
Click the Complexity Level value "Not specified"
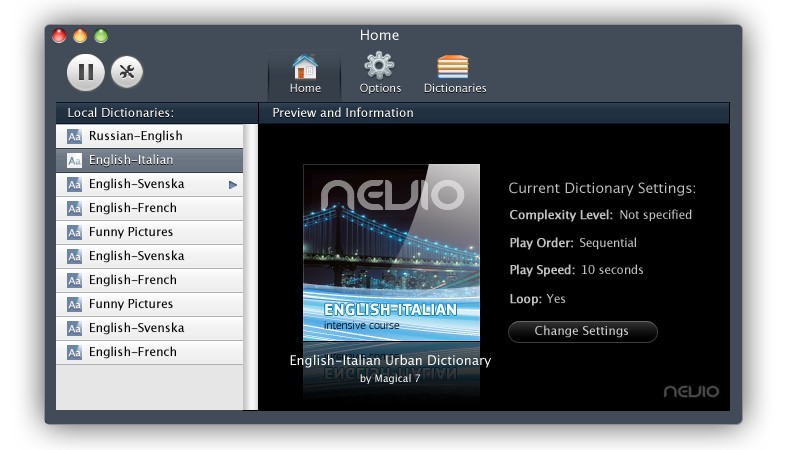tap(655, 215)
